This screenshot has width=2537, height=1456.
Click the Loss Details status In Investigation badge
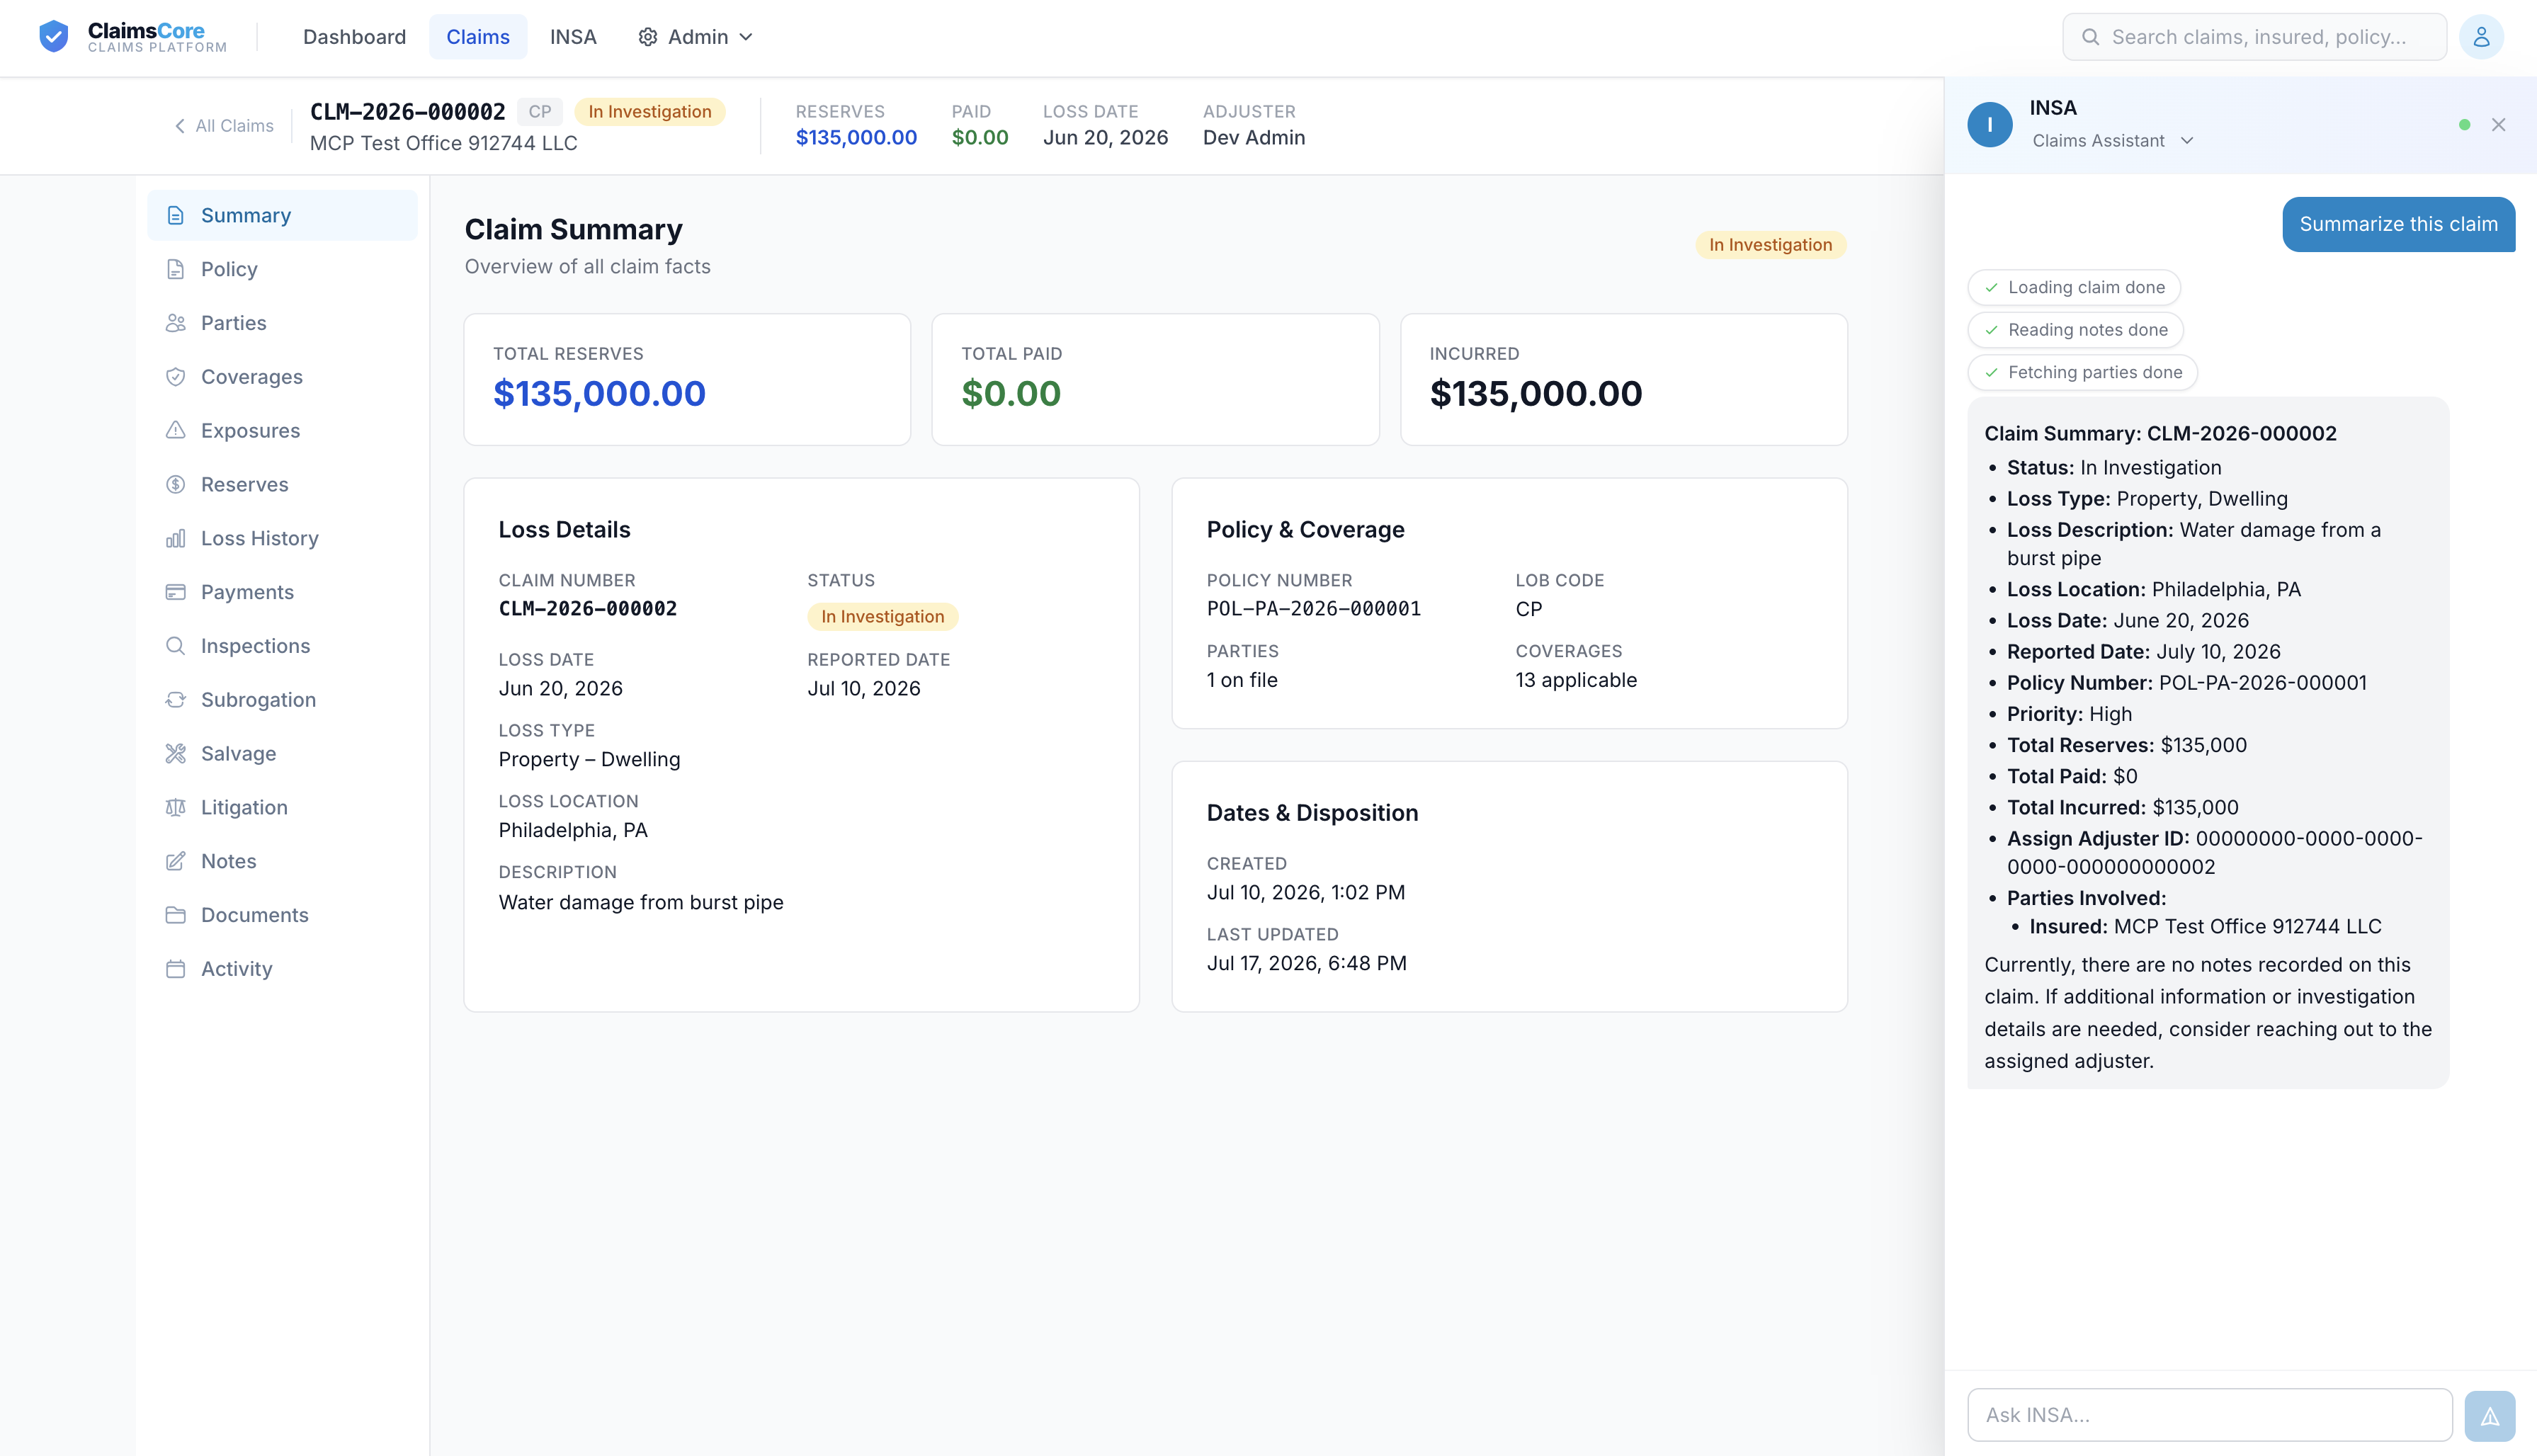coord(882,617)
